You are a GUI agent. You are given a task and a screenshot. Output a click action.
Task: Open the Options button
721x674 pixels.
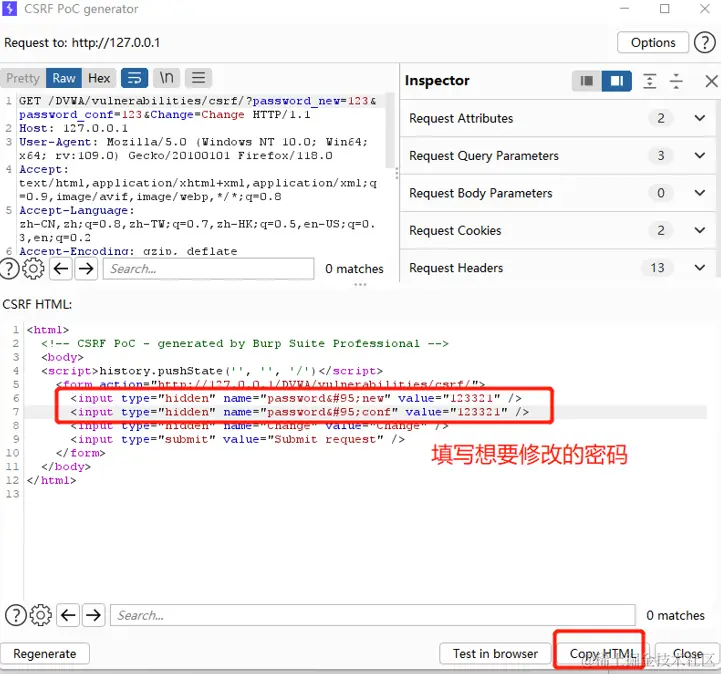point(652,43)
